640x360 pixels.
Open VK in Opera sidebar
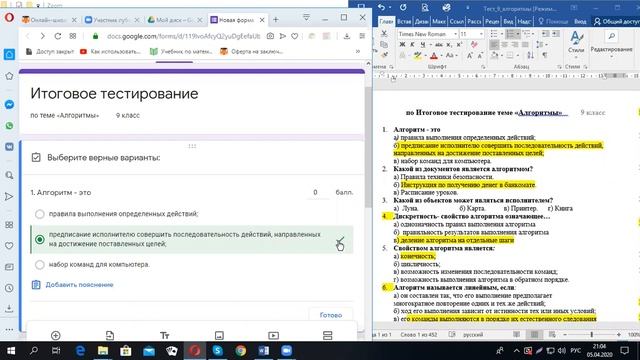(x=9, y=147)
